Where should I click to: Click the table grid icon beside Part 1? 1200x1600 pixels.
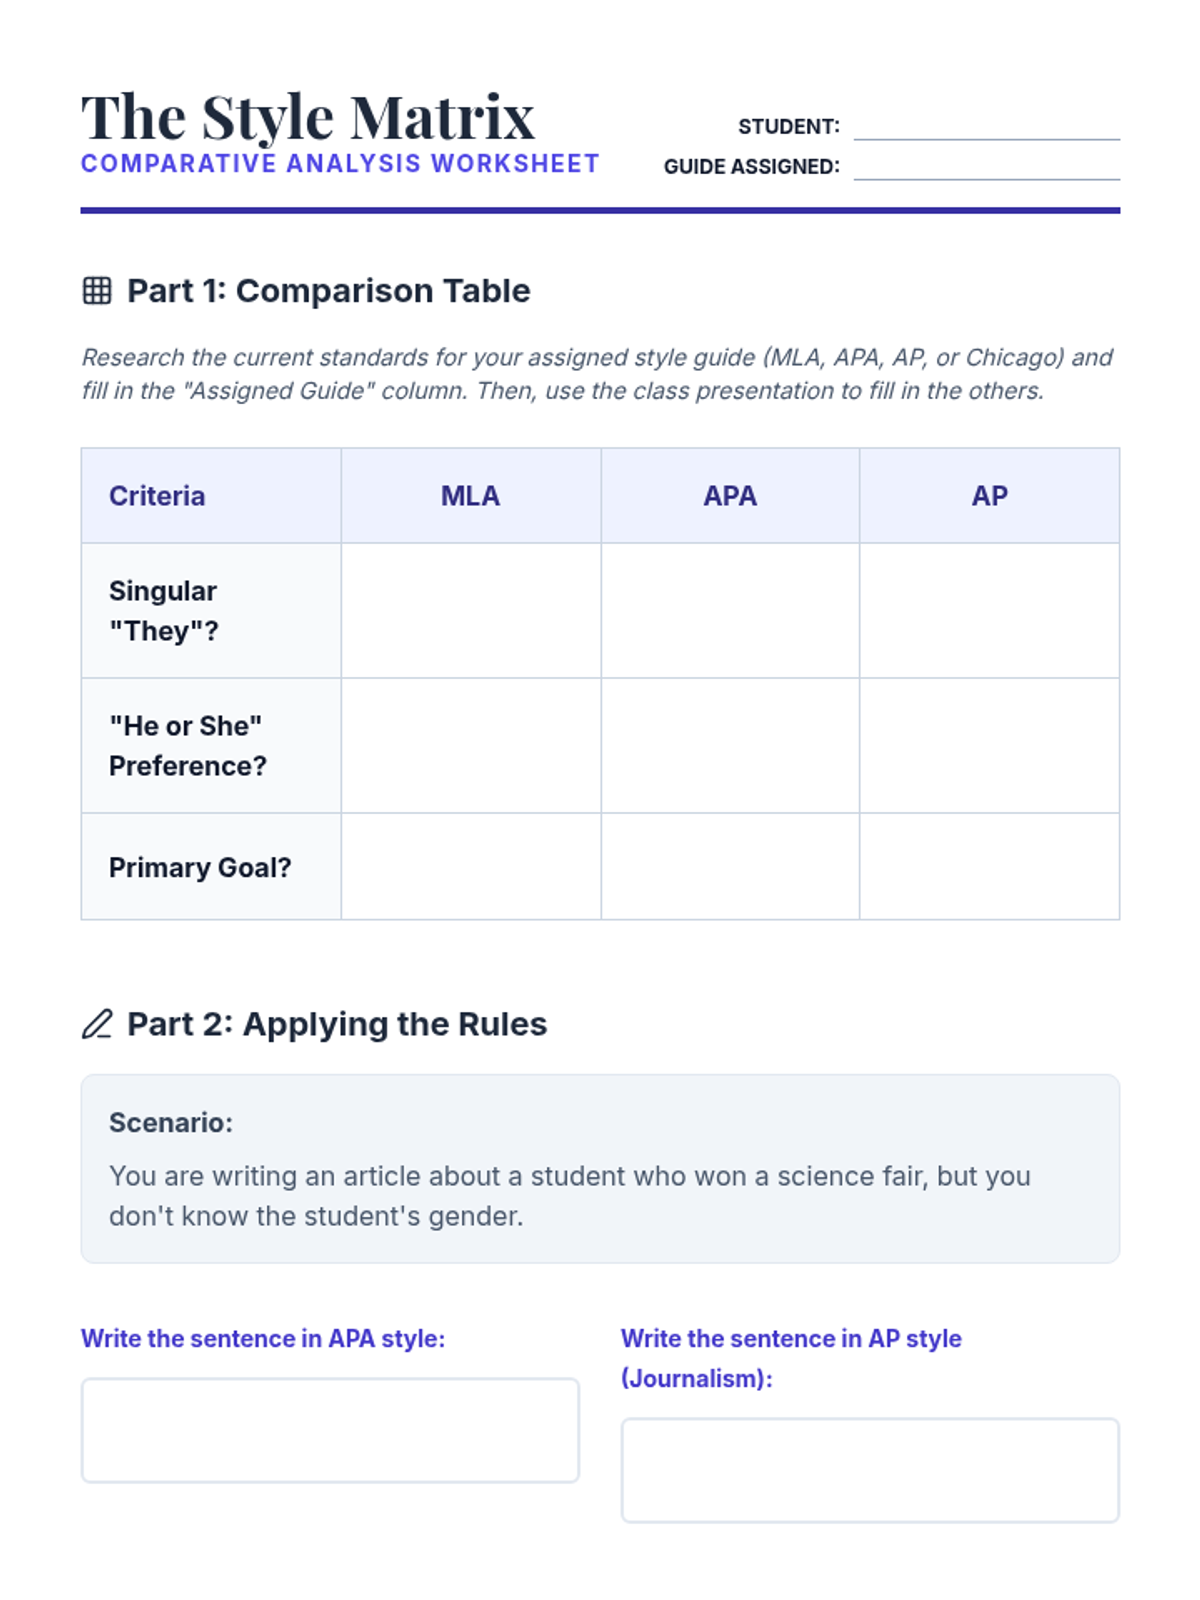pyautogui.click(x=97, y=291)
